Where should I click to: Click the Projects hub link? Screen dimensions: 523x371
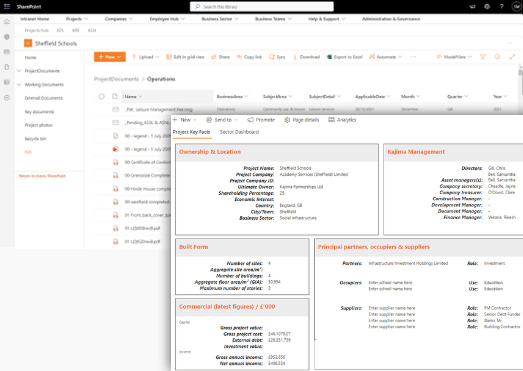pos(37,30)
